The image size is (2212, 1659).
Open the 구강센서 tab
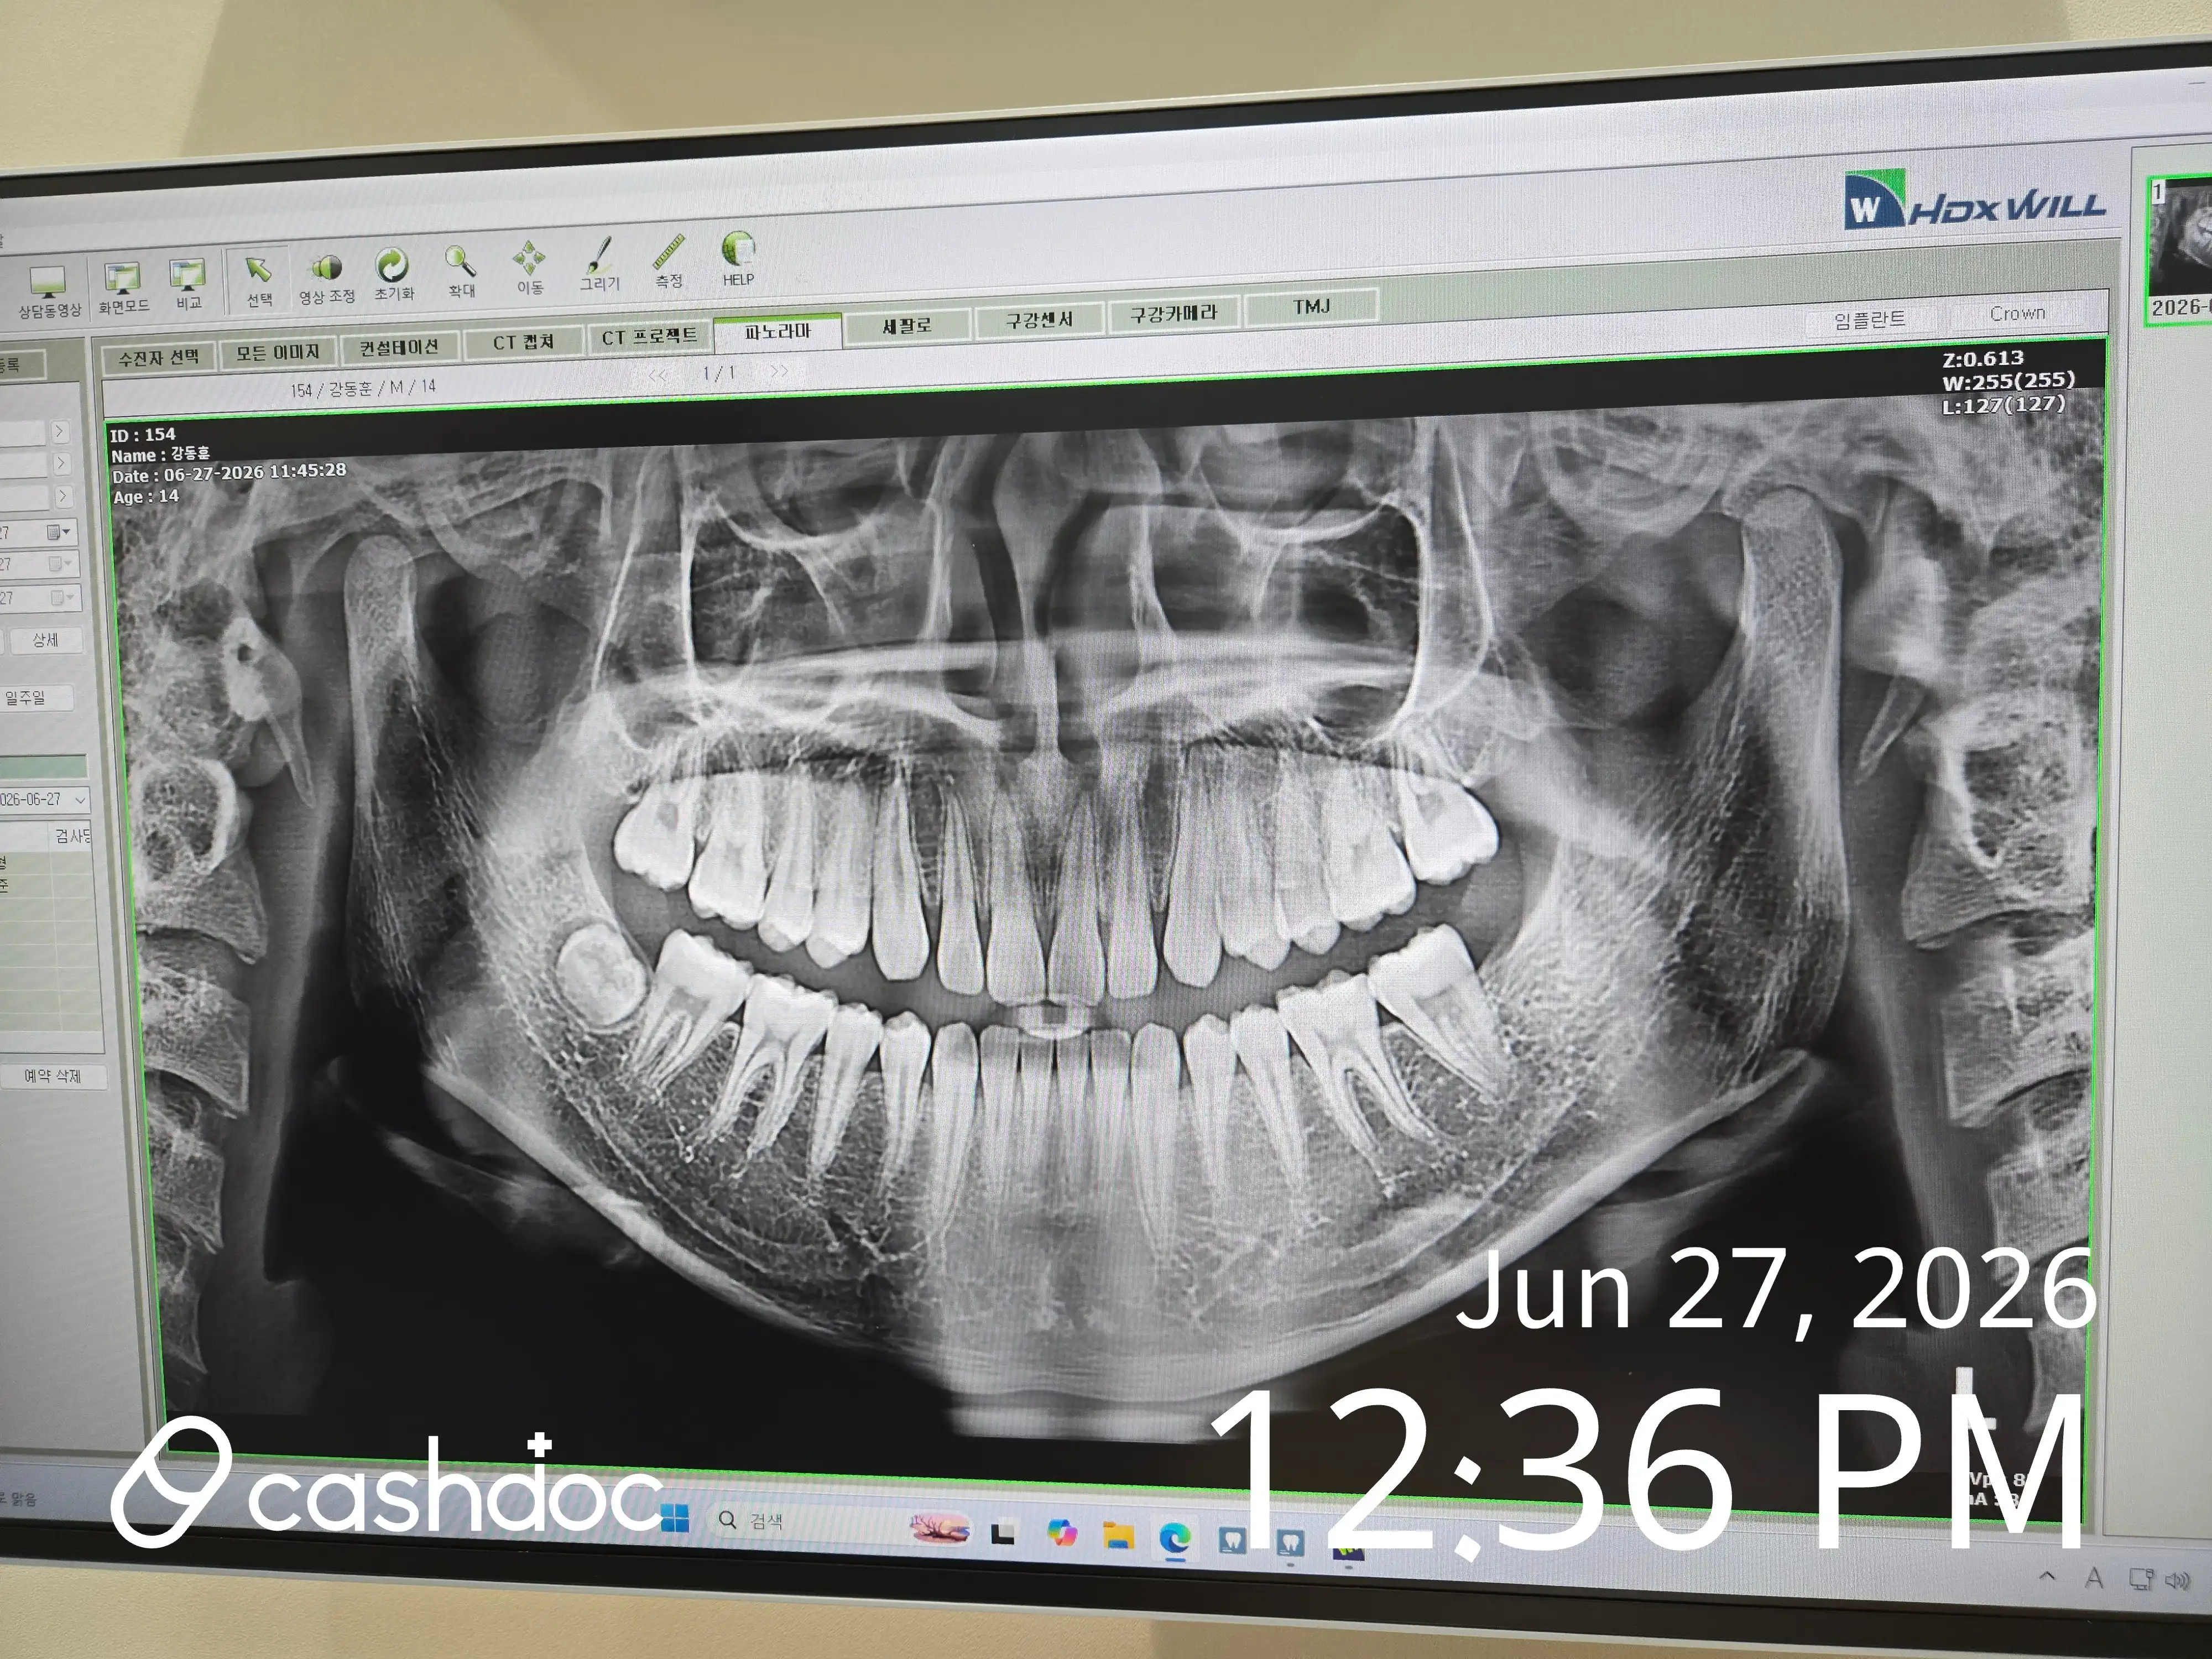[1039, 319]
